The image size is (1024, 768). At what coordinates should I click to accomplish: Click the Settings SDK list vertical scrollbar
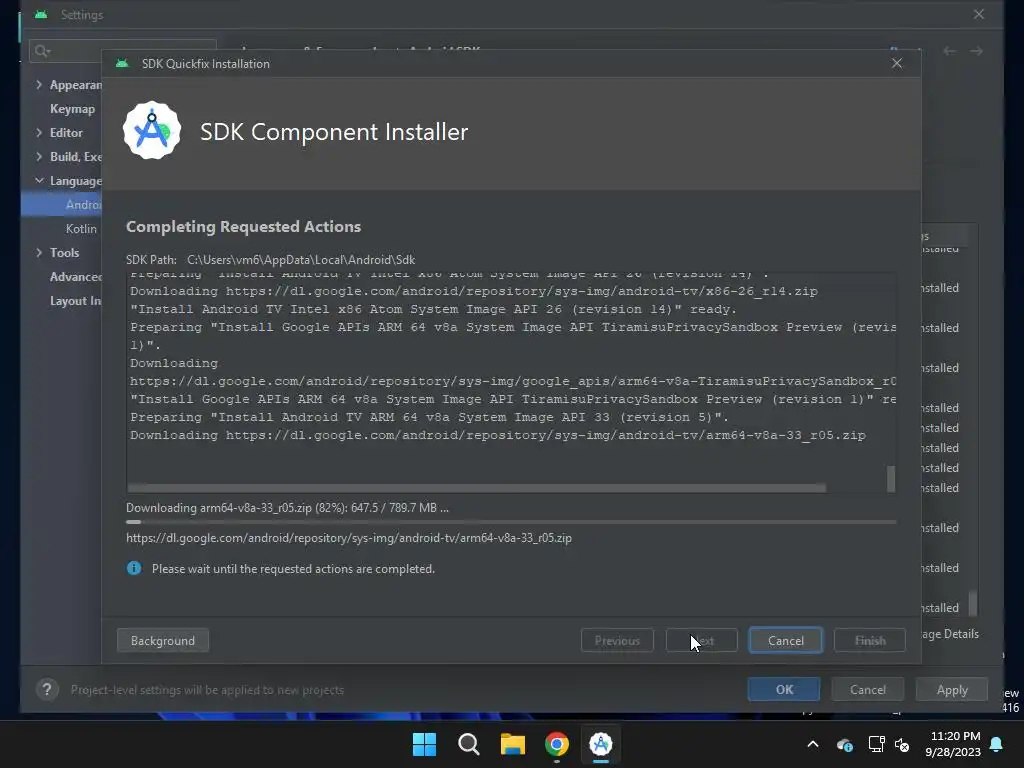pos(973,603)
